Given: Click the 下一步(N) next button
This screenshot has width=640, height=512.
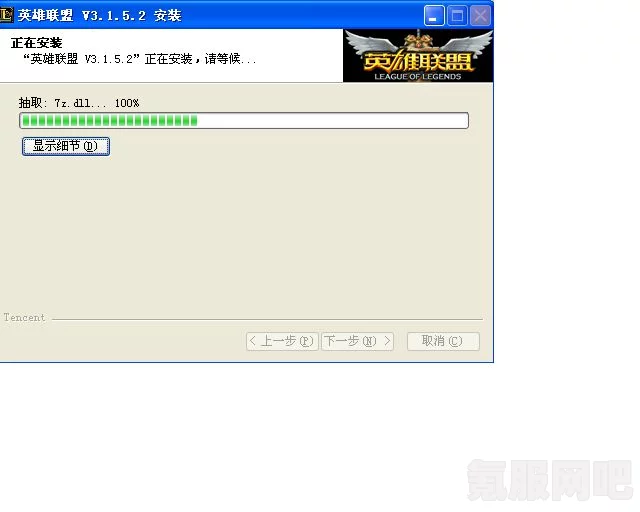Looking at the screenshot, I should tap(358, 341).
